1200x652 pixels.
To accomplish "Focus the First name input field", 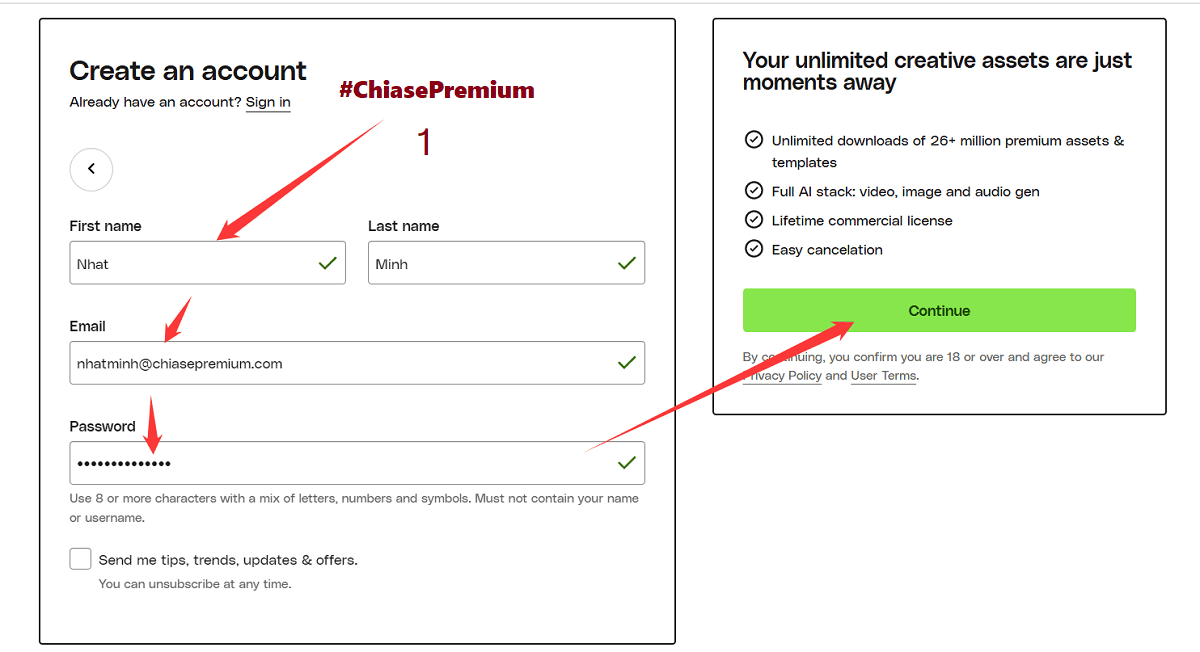I will pyautogui.click(x=190, y=263).
